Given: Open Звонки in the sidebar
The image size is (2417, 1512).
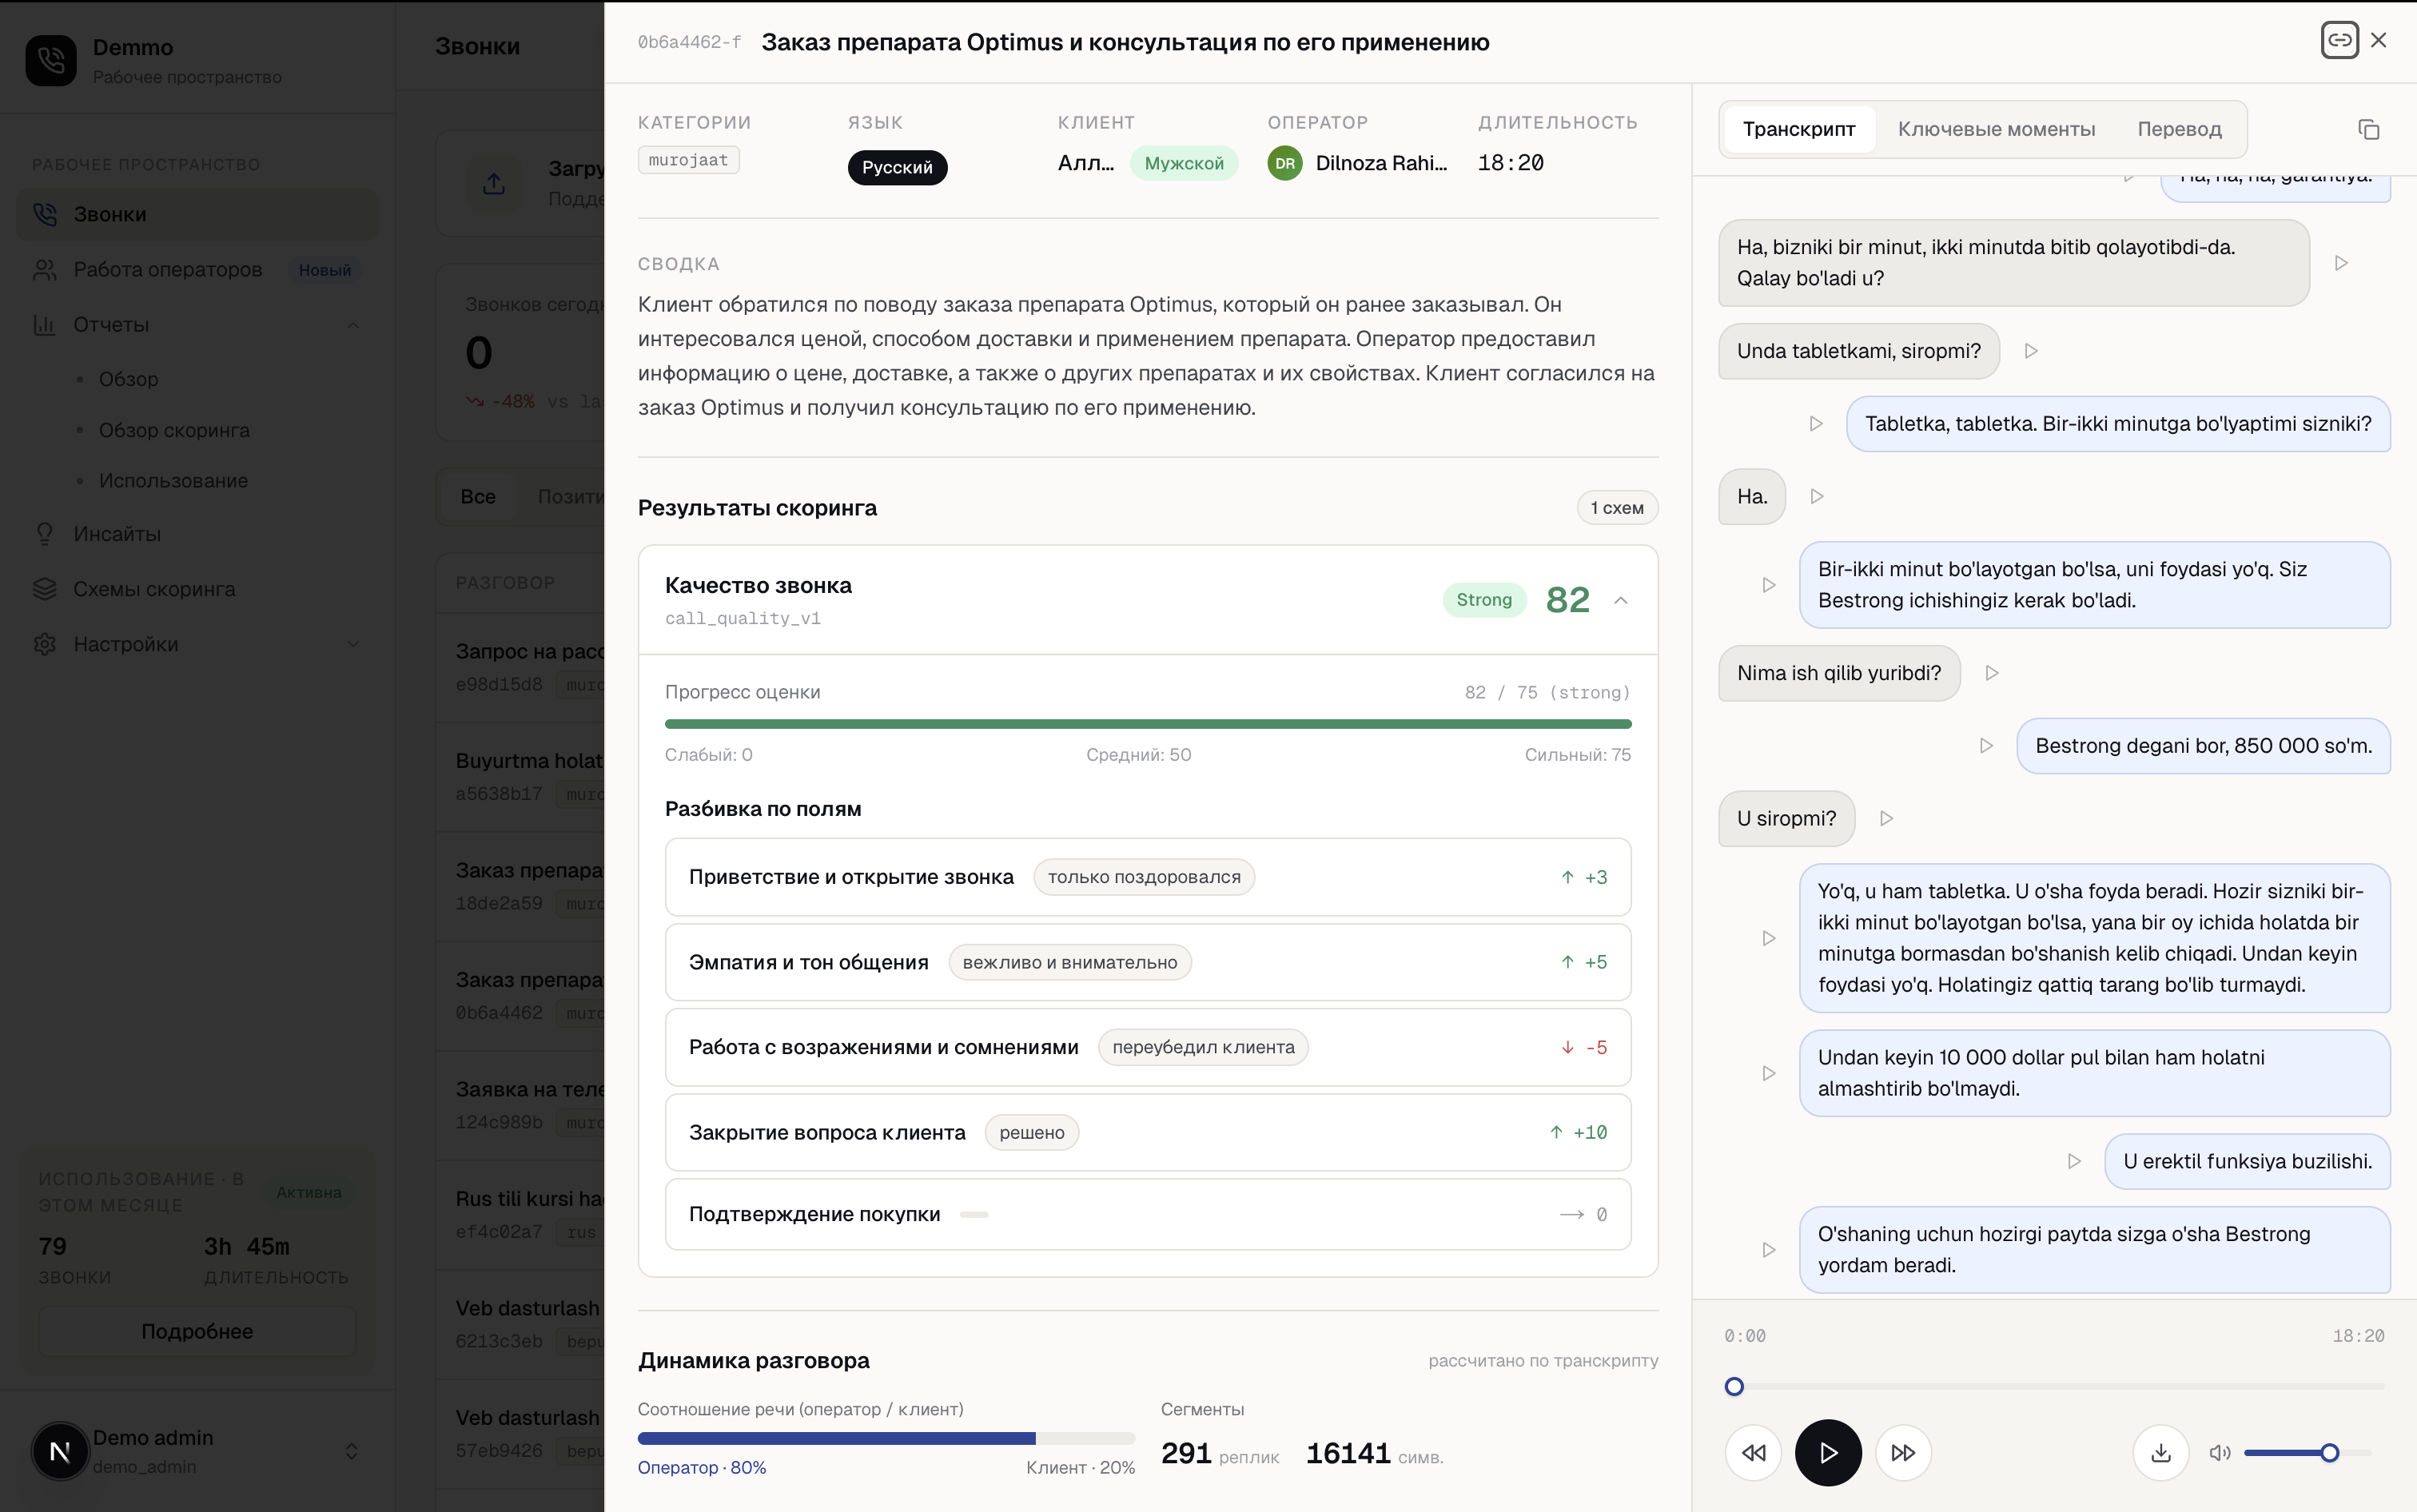Looking at the screenshot, I should pos(197,214).
